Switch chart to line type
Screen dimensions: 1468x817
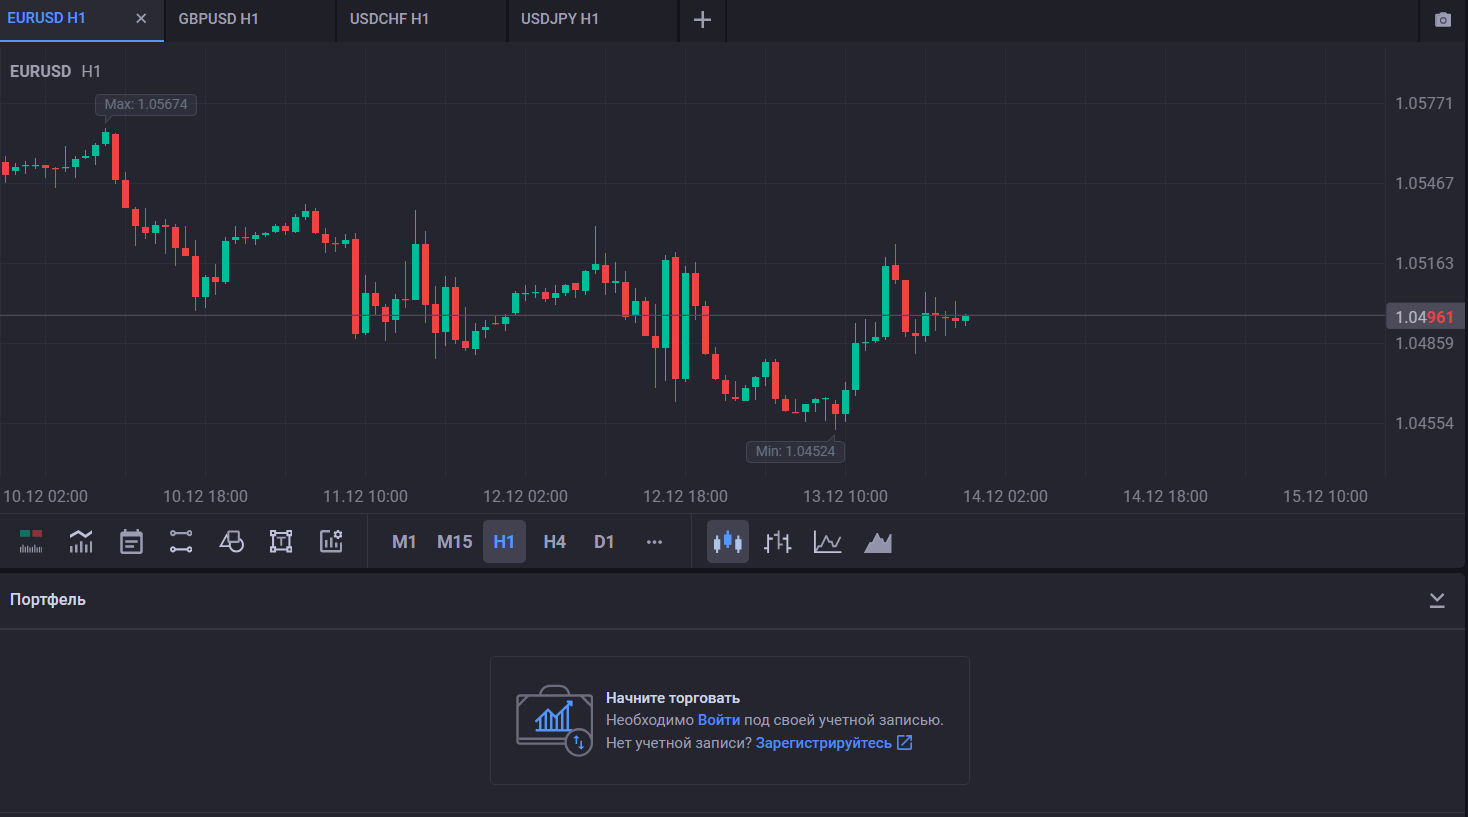pyautogui.click(x=828, y=542)
